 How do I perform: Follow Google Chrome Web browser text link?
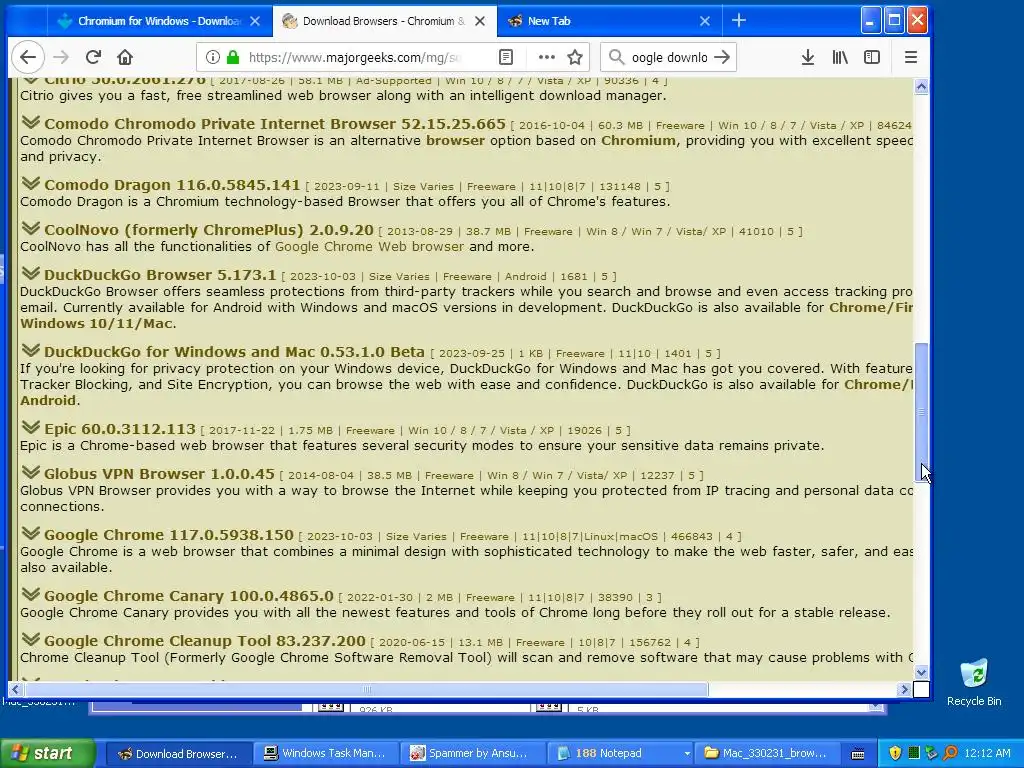coord(370,247)
